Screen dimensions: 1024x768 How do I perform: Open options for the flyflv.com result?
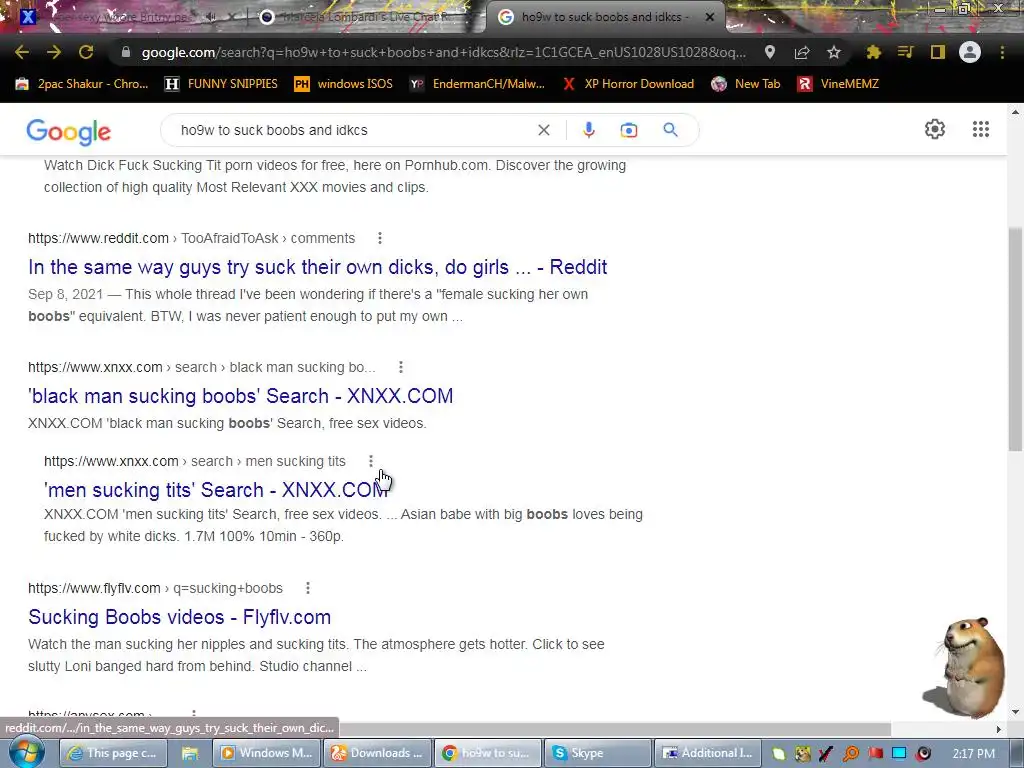308,588
